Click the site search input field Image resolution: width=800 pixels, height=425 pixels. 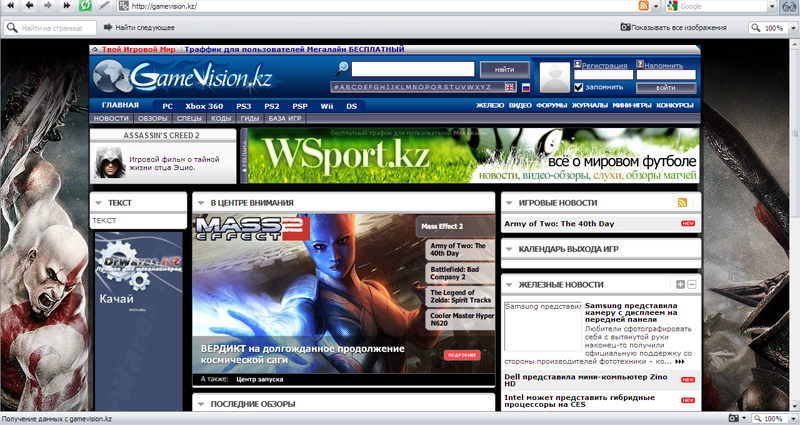(x=413, y=69)
